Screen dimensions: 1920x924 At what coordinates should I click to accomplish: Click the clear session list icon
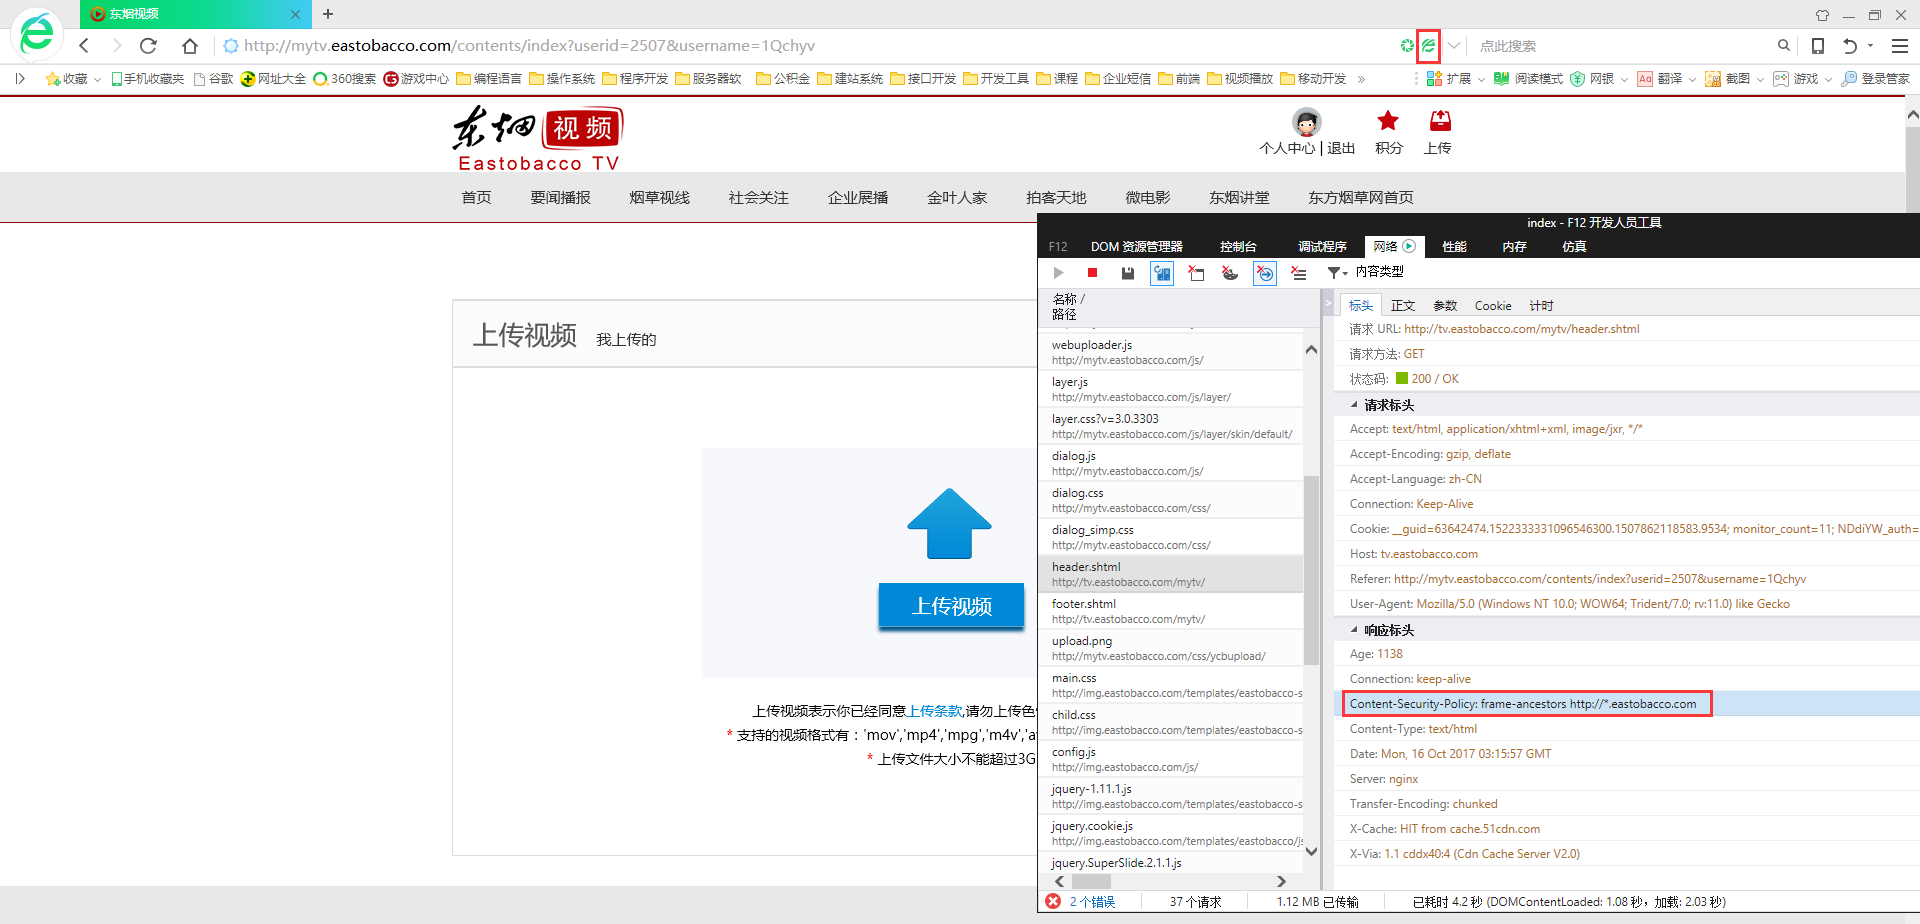pos(1298,273)
